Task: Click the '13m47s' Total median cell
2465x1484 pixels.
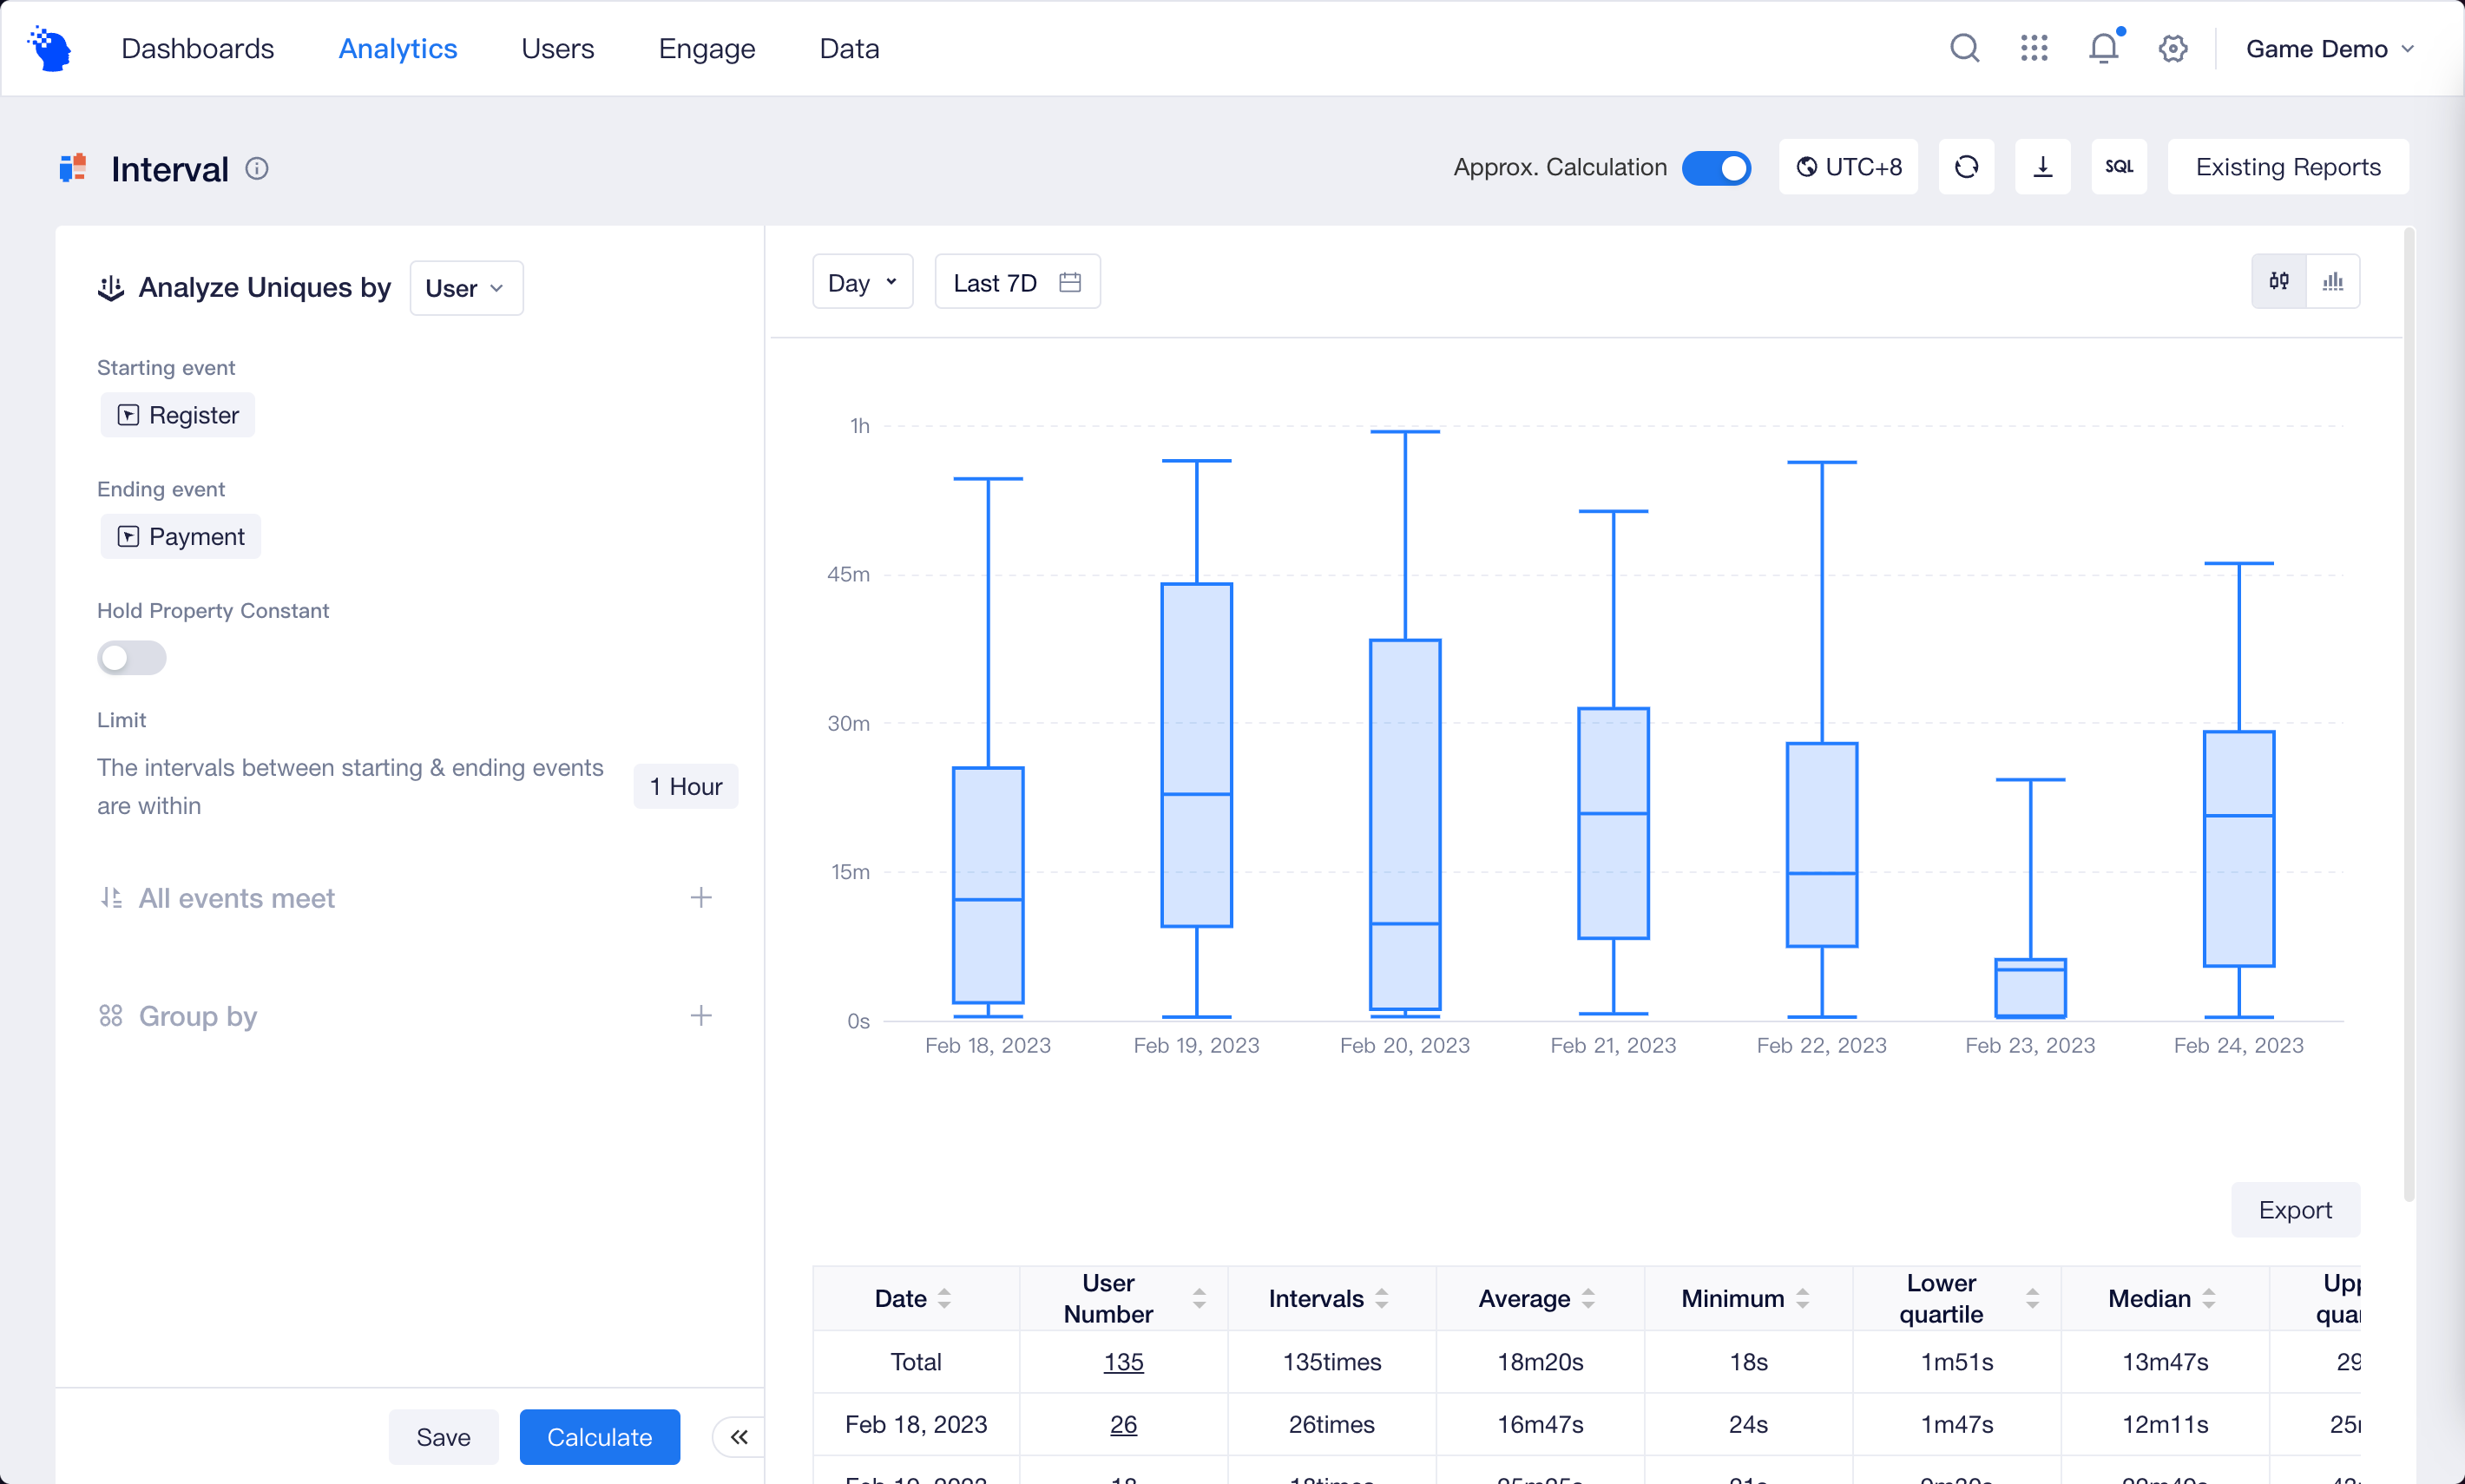Action: (2165, 1362)
